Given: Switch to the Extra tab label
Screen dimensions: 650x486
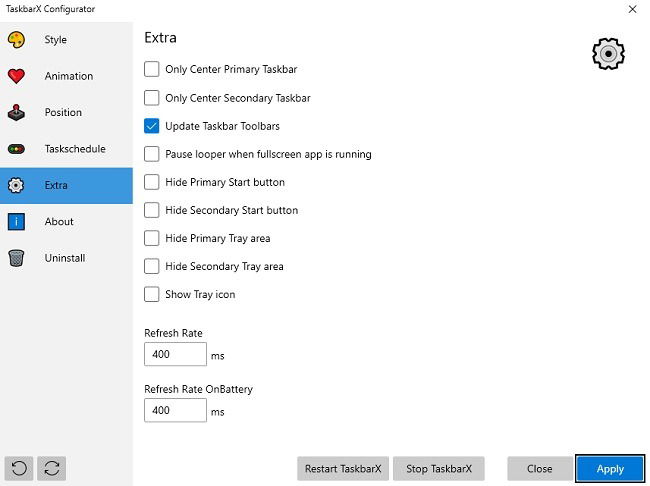Looking at the screenshot, I should coord(56,185).
